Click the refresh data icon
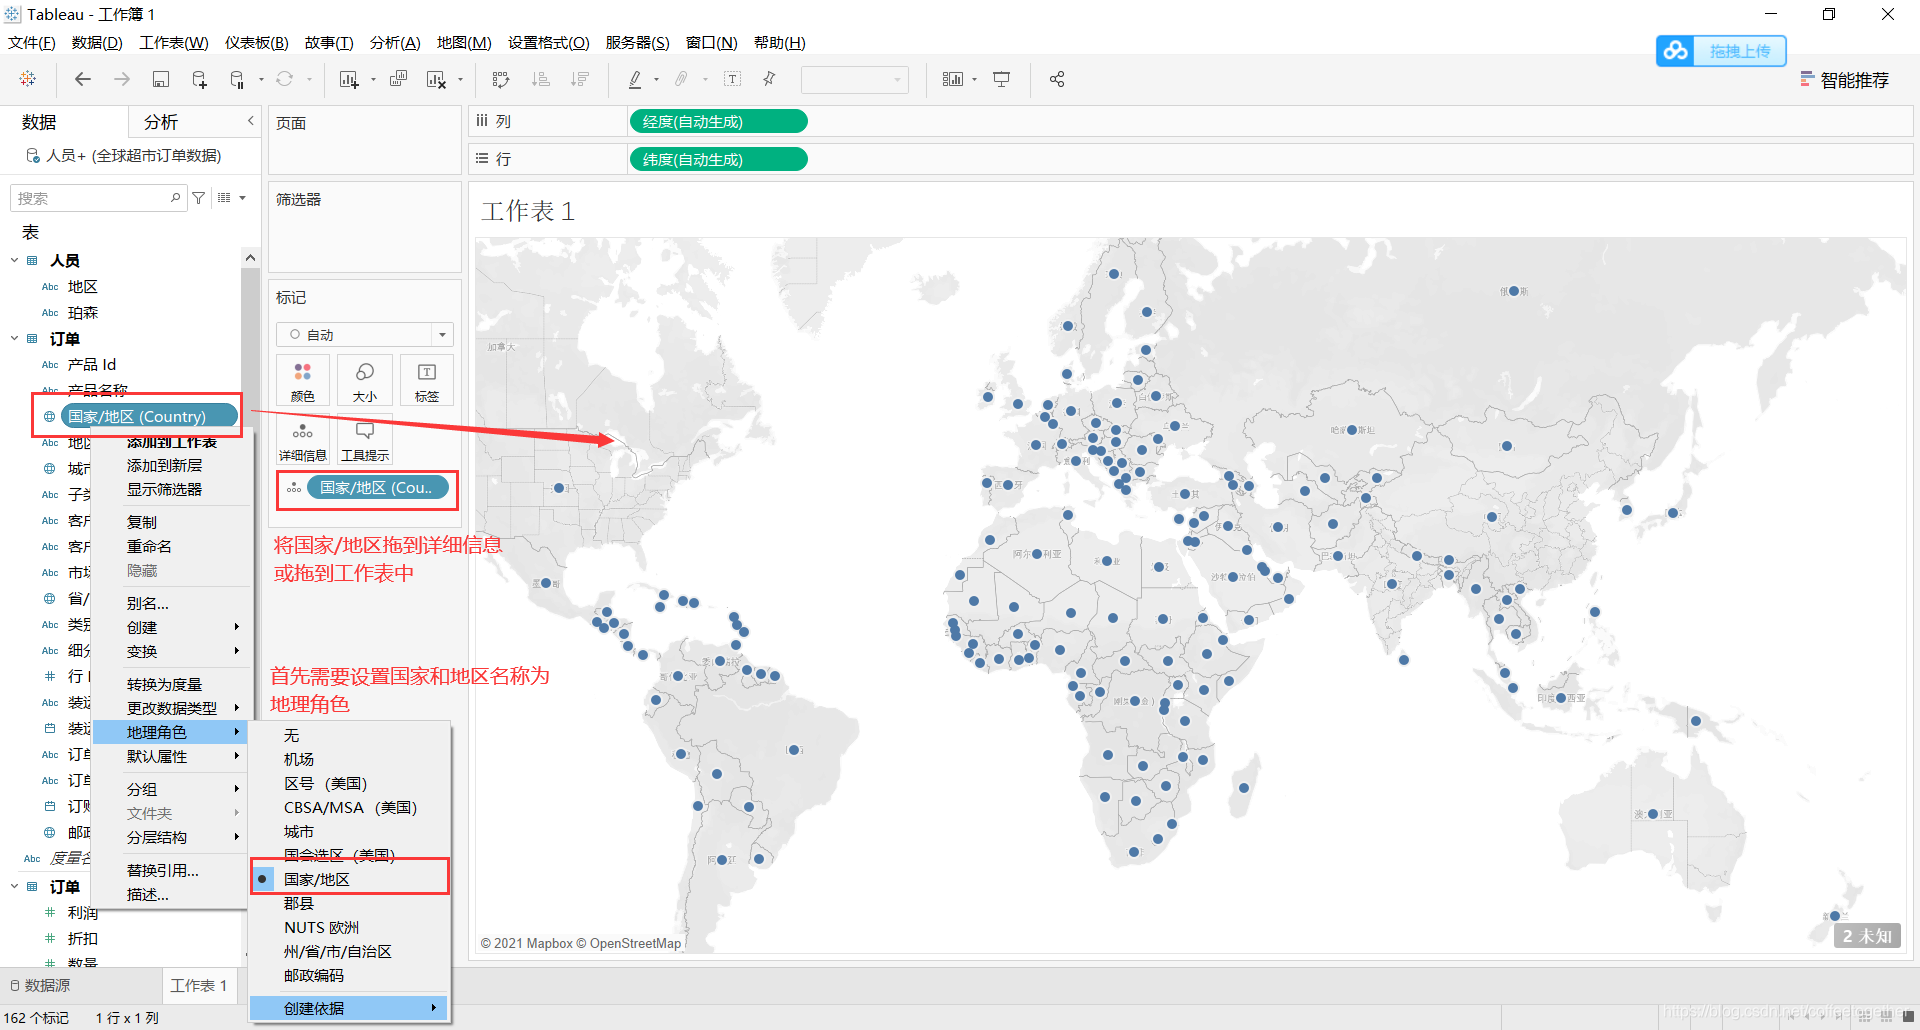Screen dimensions: 1920x1030 285,79
